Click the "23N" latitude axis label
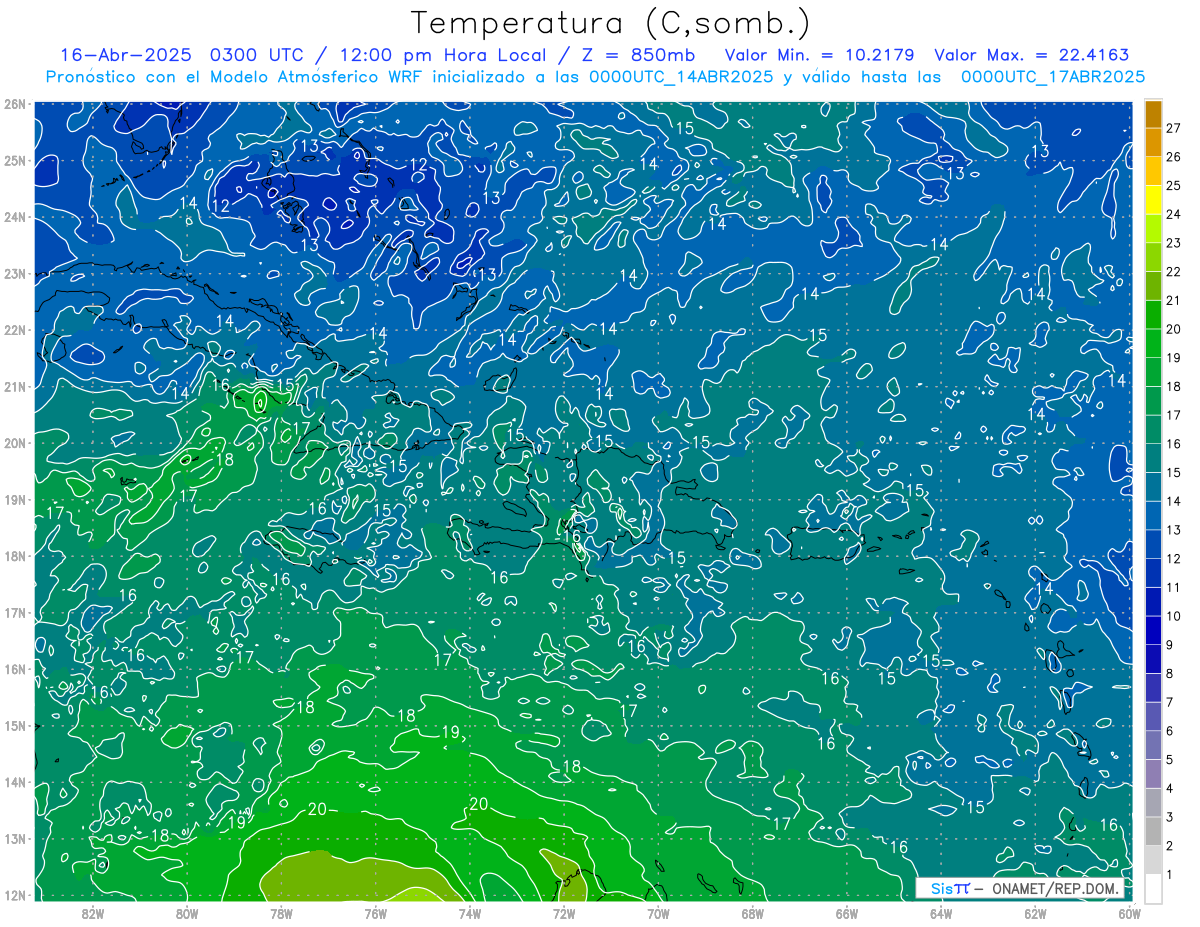1200x927 pixels. click(x=14, y=273)
